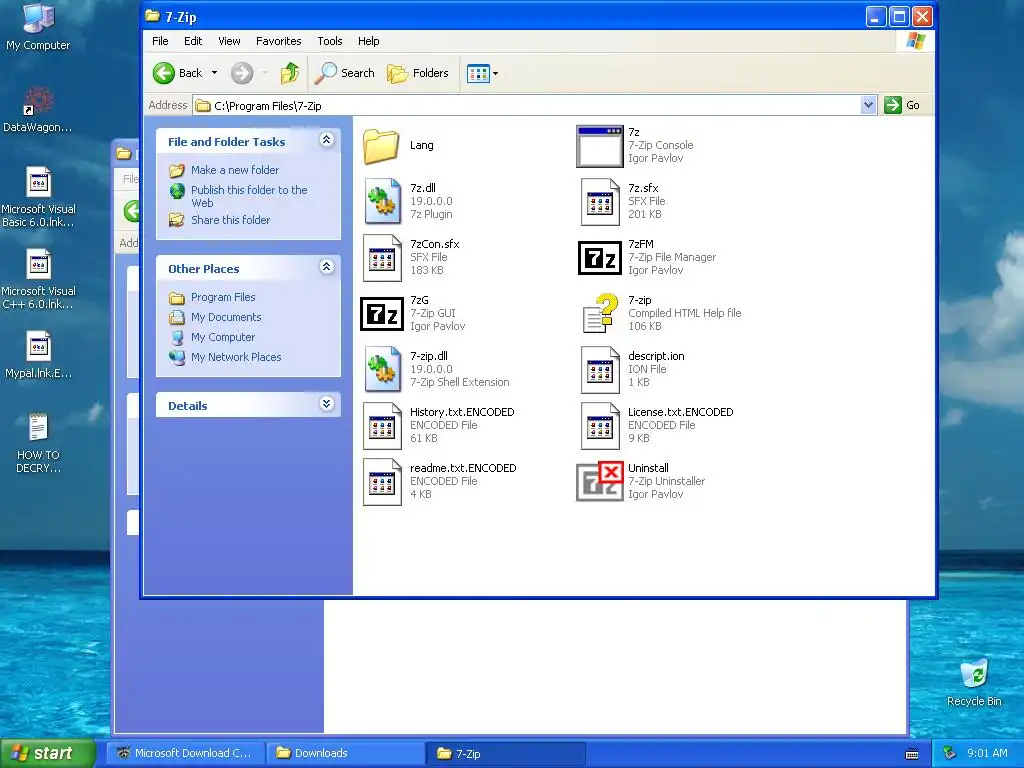Switch to Downloads taskbar window
This screenshot has width=1024, height=768.
click(x=345, y=753)
